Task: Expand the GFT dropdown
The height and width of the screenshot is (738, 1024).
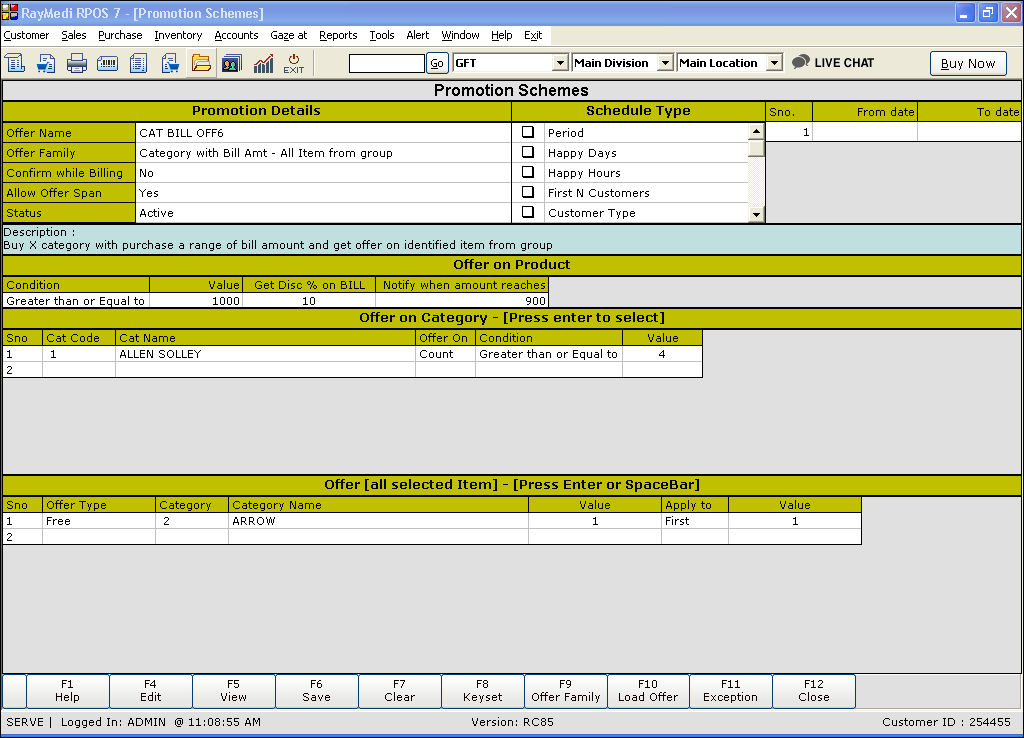Action: [560, 63]
